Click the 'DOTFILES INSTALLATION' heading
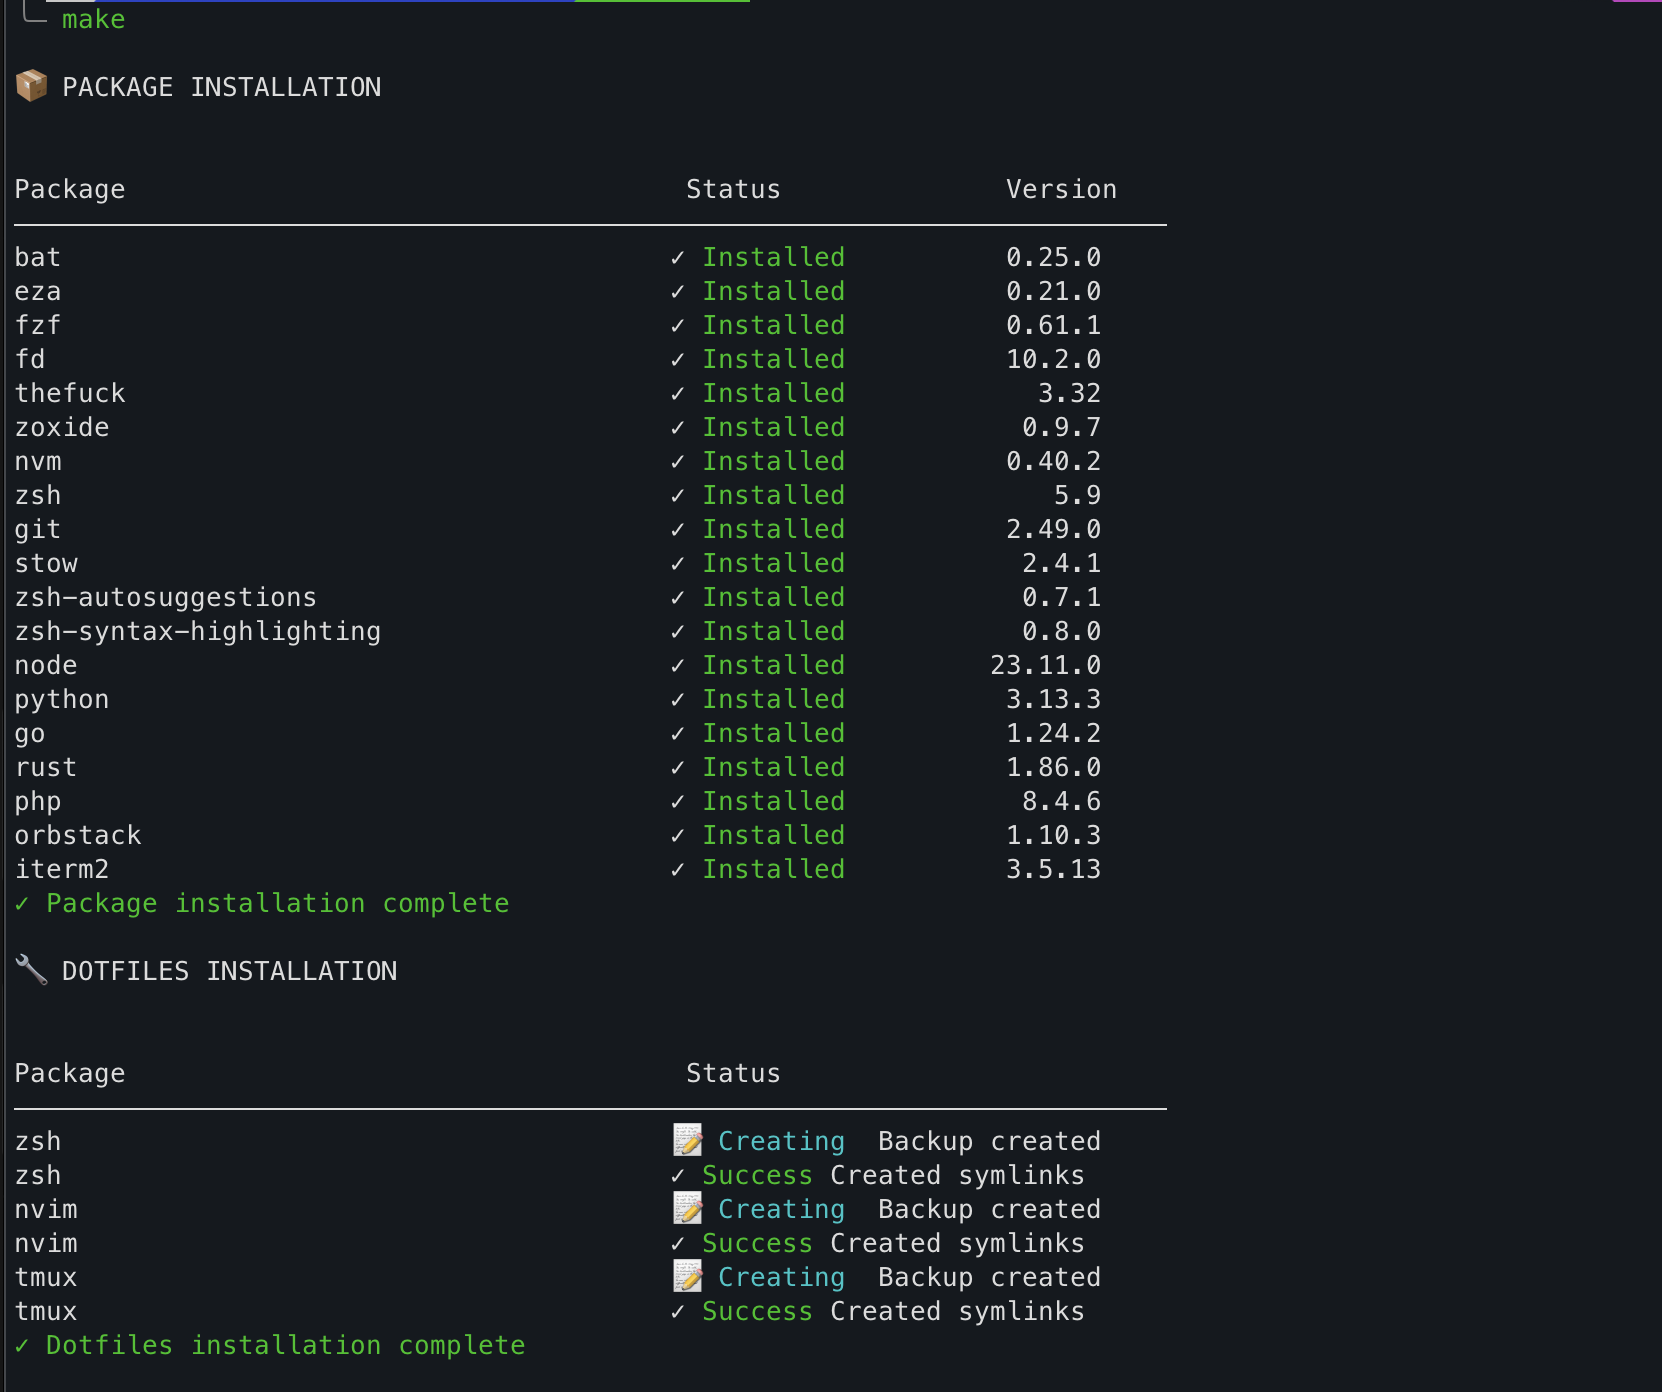1662x1392 pixels. tap(230, 971)
